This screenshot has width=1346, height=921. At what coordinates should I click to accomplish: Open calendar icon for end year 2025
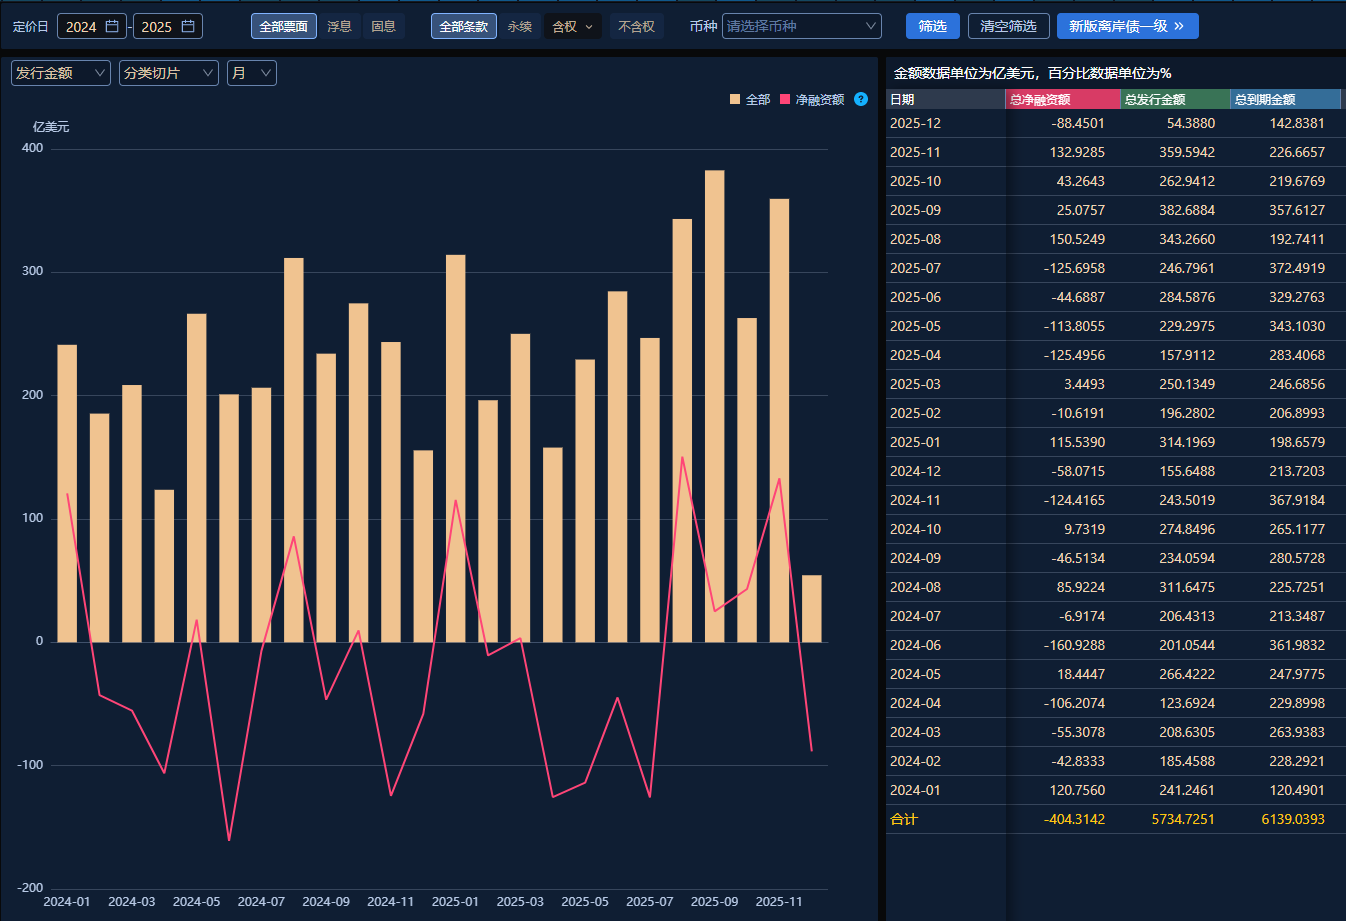pyautogui.click(x=188, y=27)
